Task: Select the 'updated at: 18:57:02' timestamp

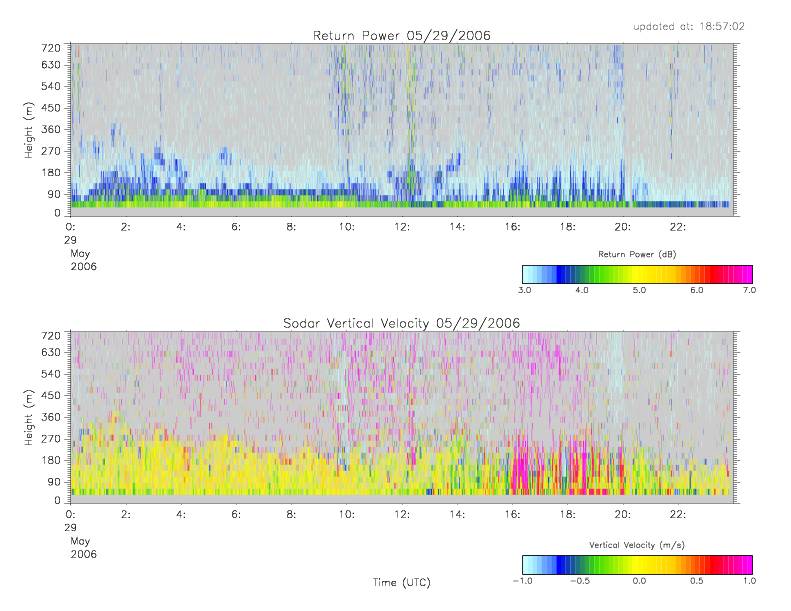Action: coord(689,26)
